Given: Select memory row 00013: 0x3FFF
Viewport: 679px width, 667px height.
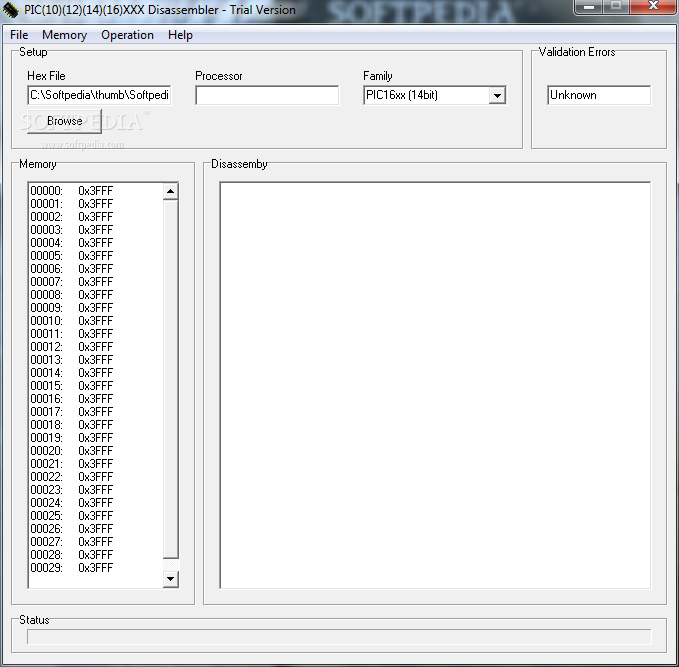Looking at the screenshot, I should [71, 359].
